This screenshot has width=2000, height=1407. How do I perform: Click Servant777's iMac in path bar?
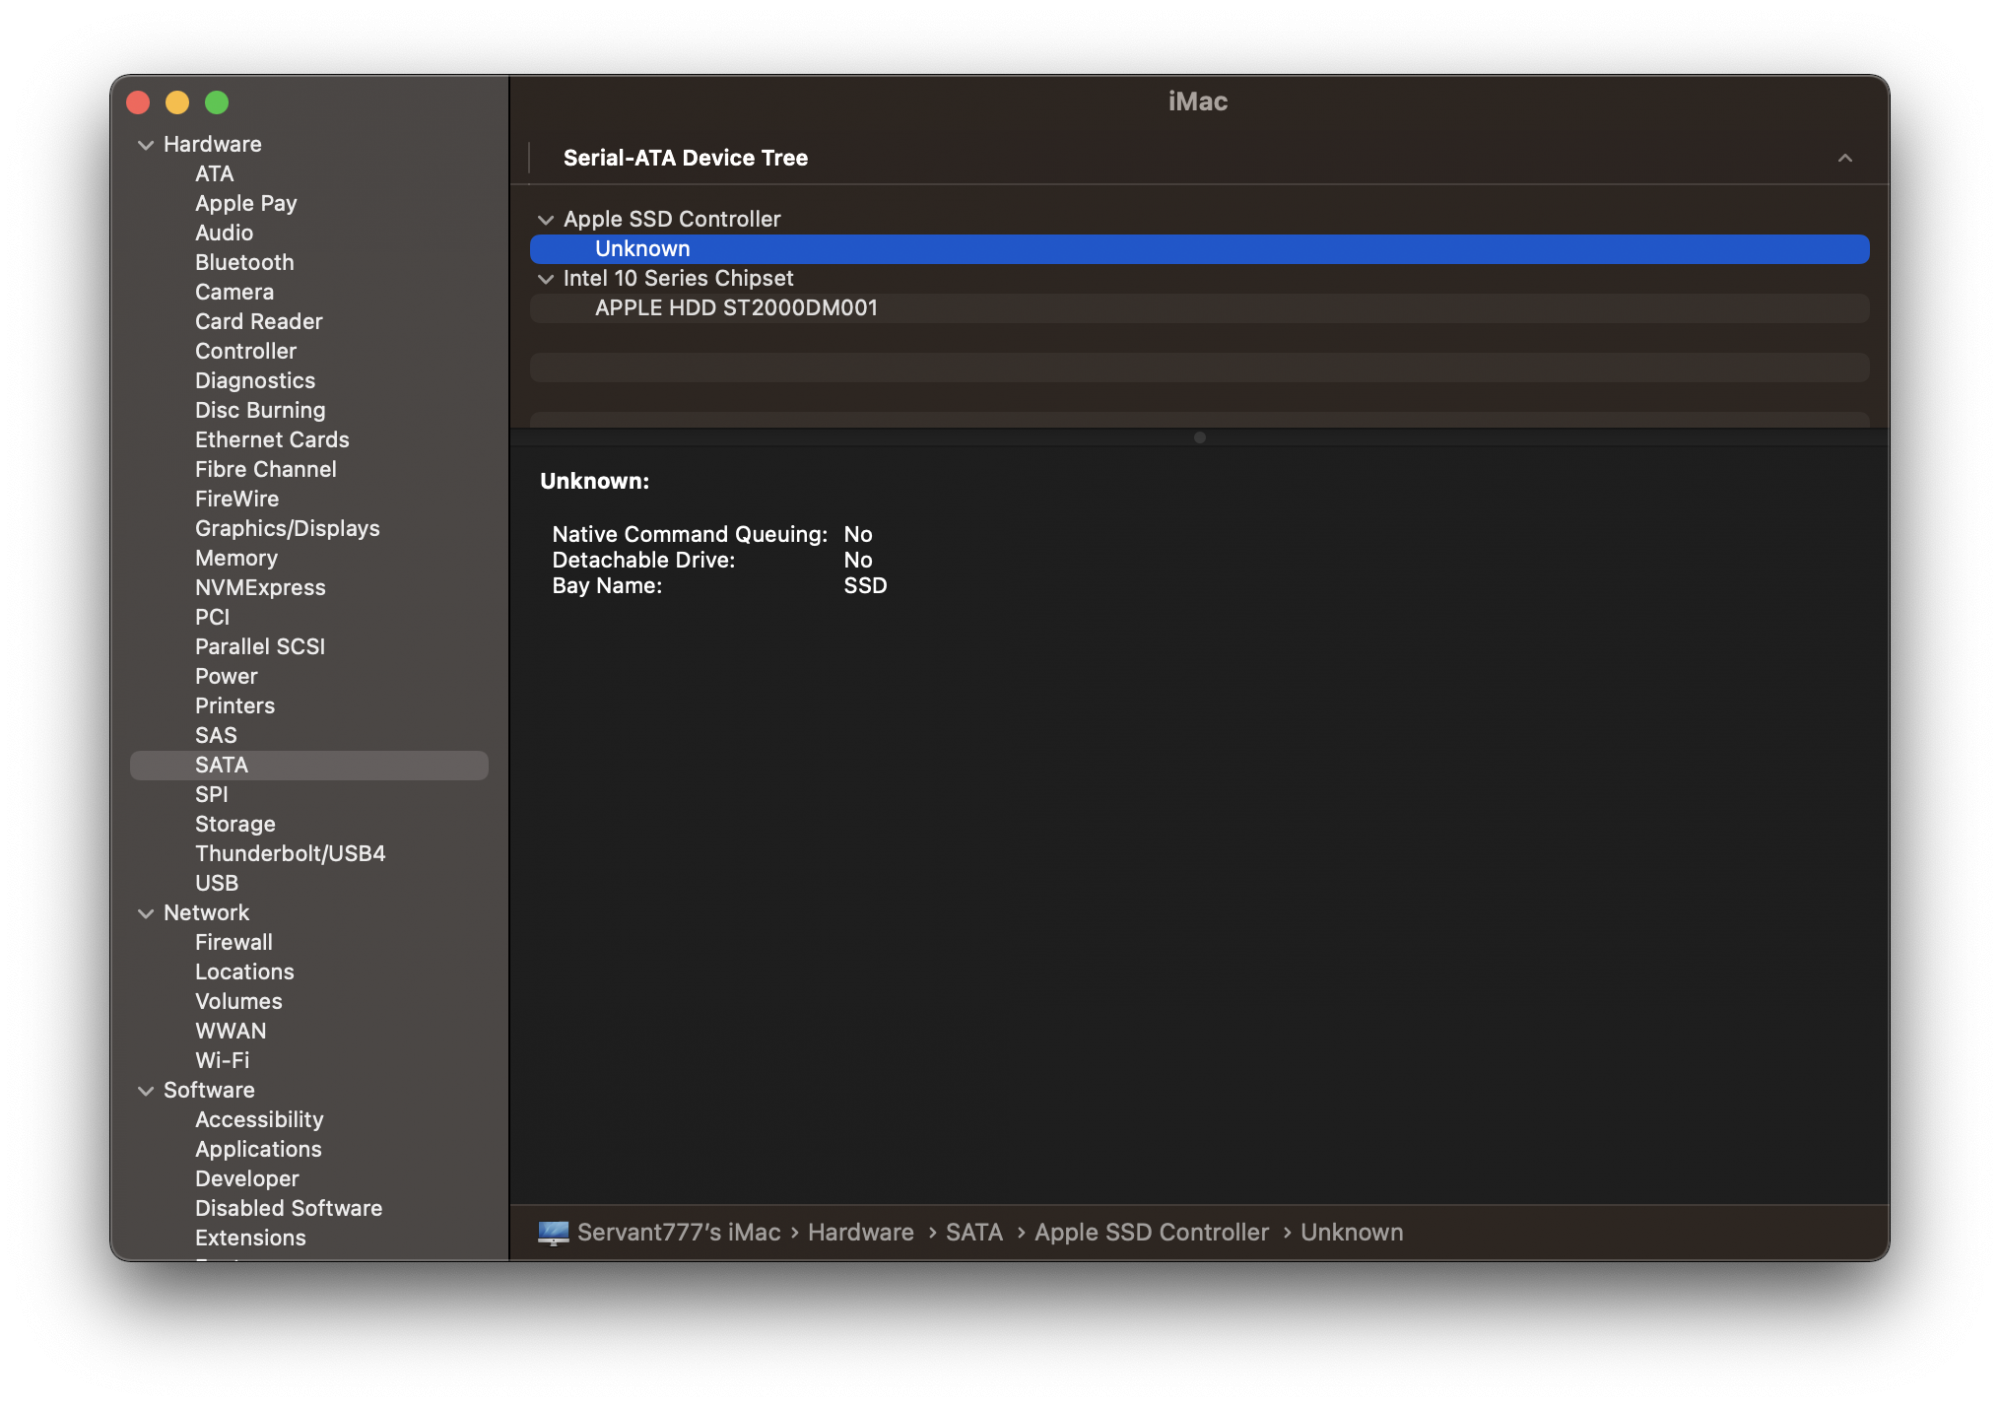click(678, 1233)
